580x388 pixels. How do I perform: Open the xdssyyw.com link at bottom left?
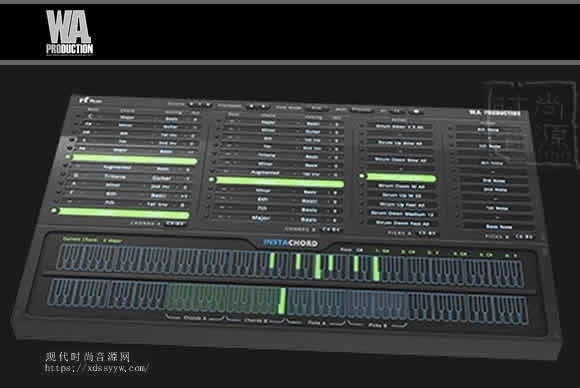(97, 368)
